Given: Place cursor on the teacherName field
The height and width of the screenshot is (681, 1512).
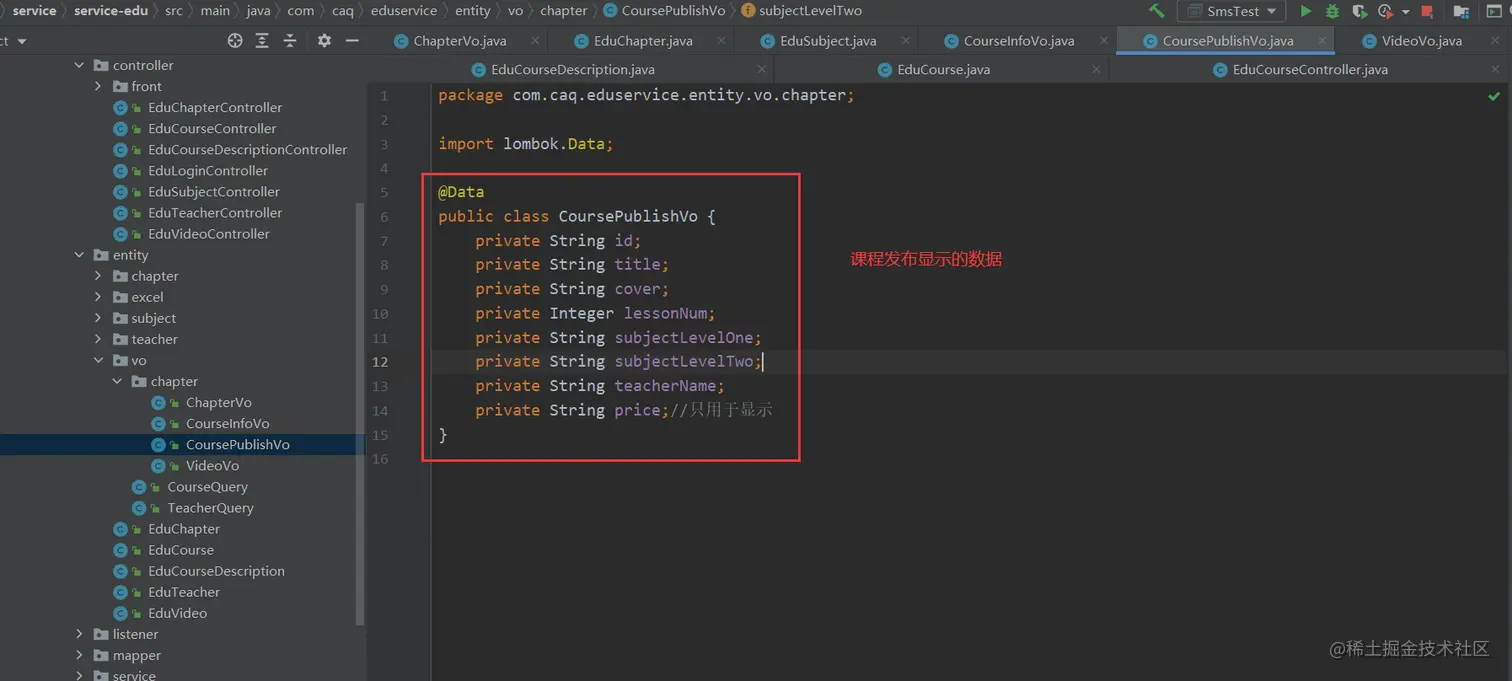Looking at the screenshot, I should (x=666, y=385).
